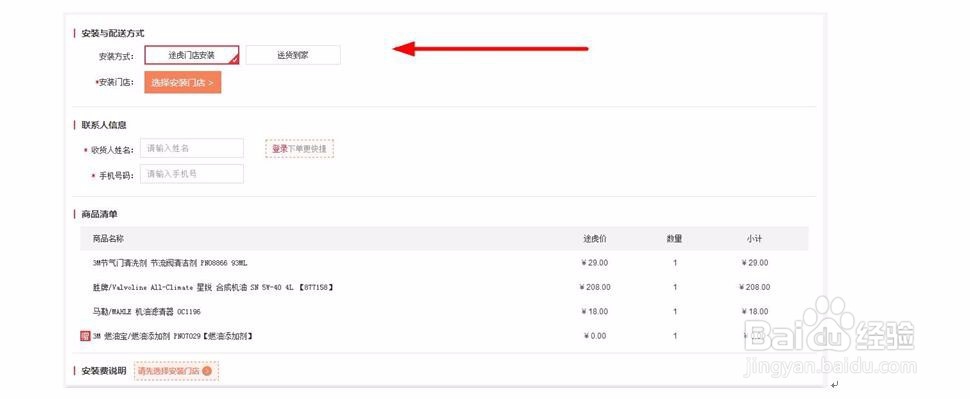The height and width of the screenshot is (399, 970).
Task: Select 途虎门店安装 installation method
Action: point(192,55)
